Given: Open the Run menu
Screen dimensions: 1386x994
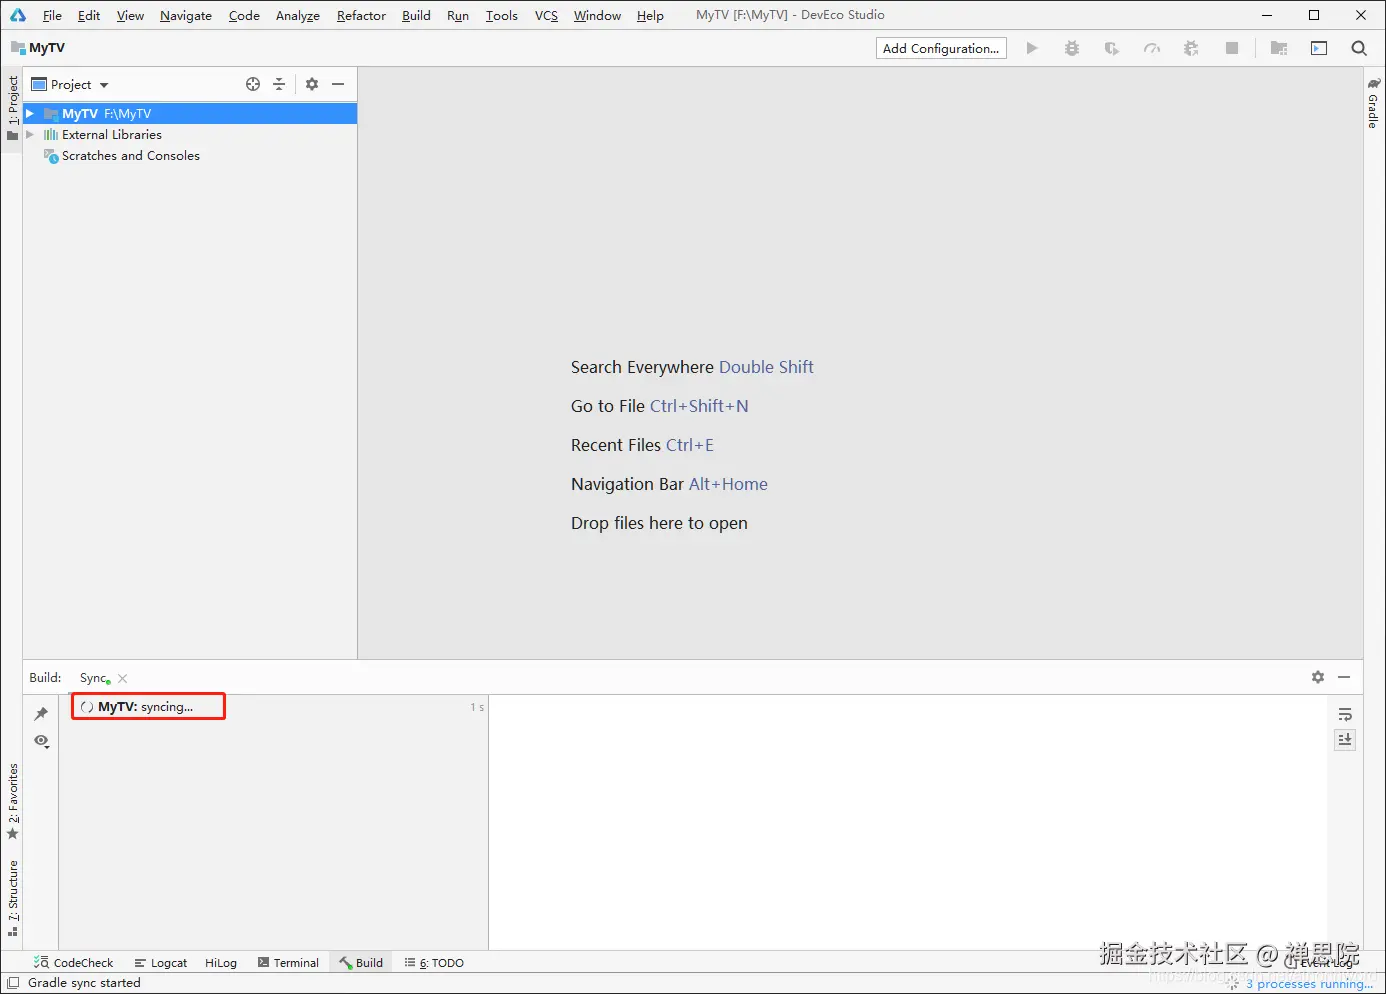Looking at the screenshot, I should click(458, 15).
